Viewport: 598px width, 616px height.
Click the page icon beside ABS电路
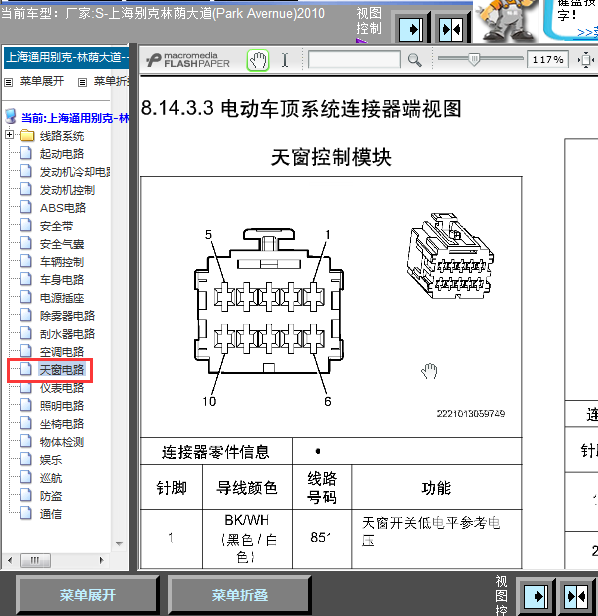click(26, 207)
